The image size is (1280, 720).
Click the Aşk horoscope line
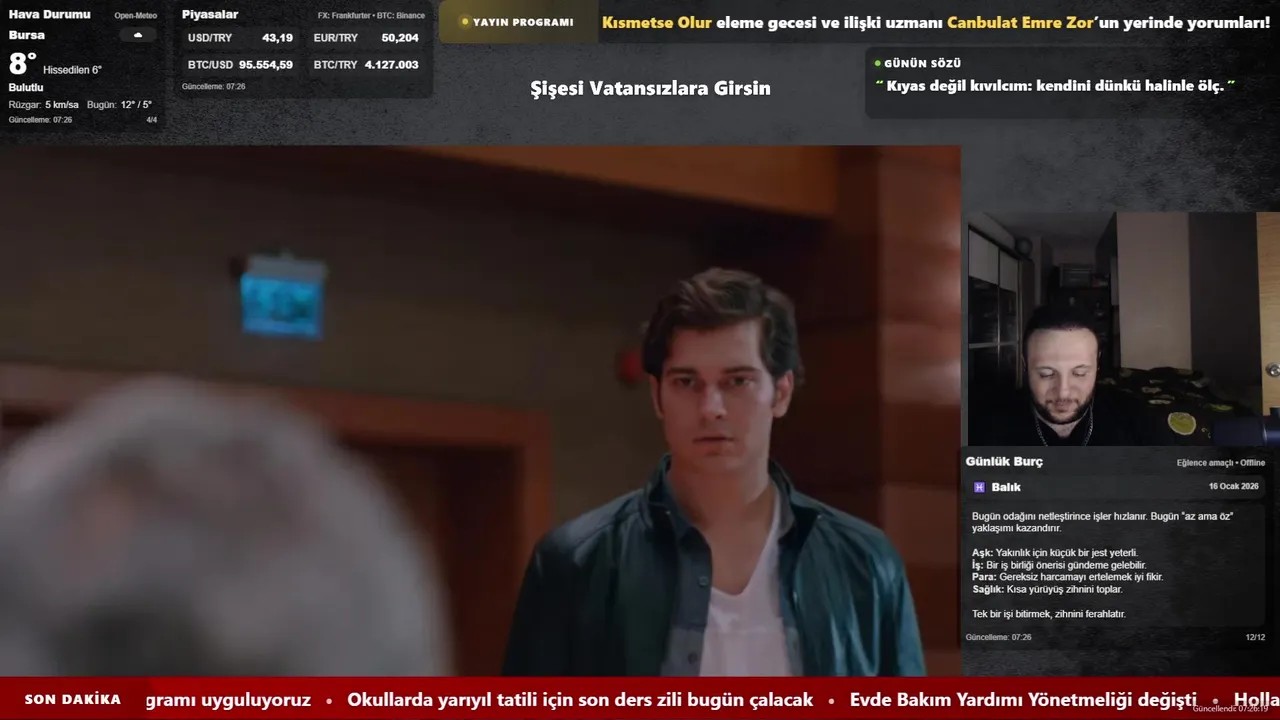click(x=1055, y=553)
